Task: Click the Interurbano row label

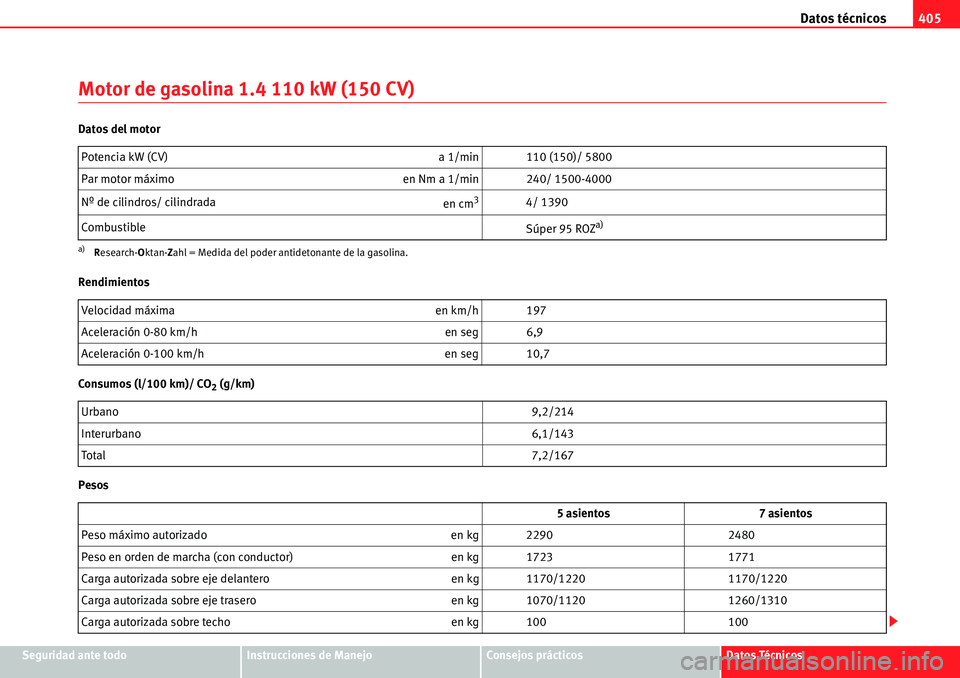Action: point(111,434)
